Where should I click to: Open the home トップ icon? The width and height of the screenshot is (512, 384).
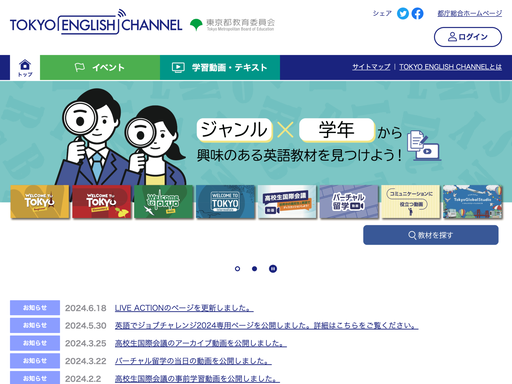25,68
